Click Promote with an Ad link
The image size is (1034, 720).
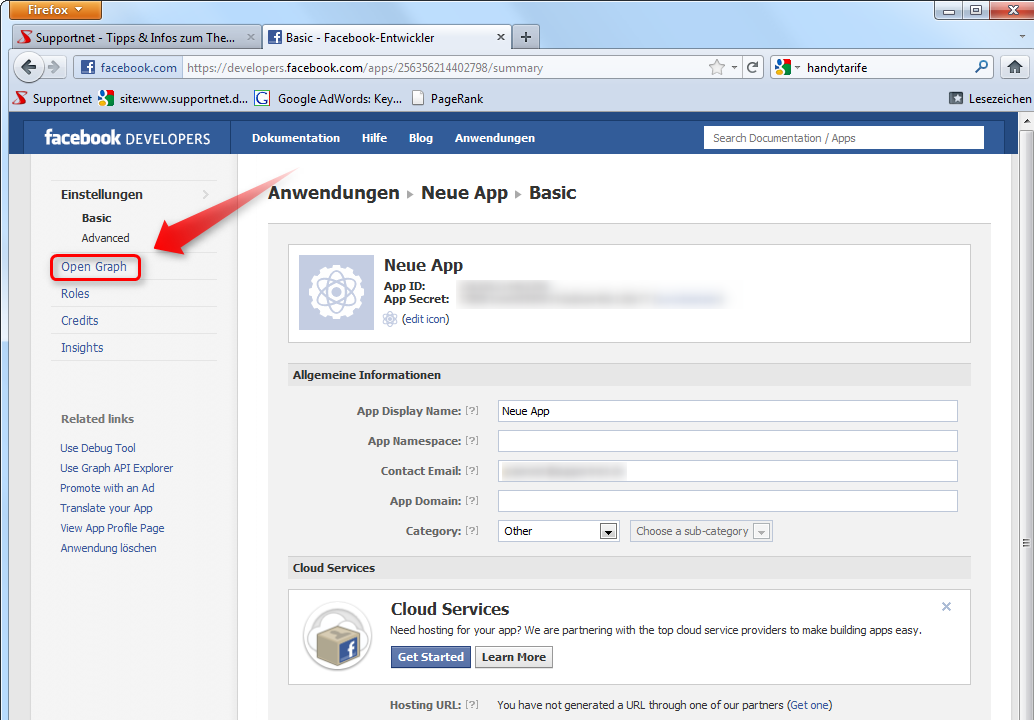point(107,488)
